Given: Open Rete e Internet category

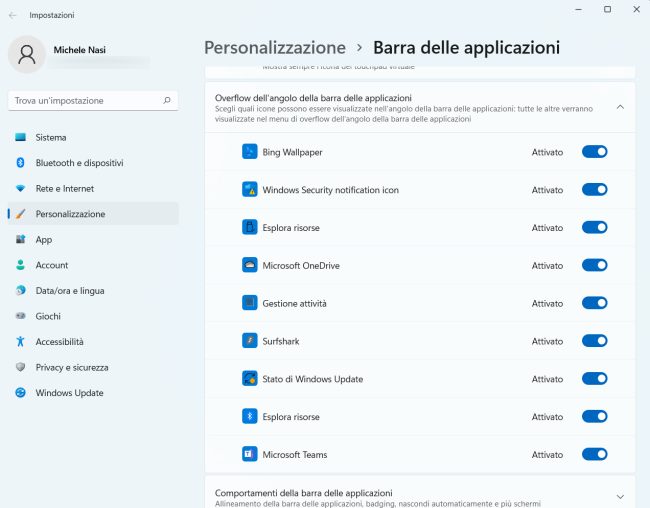Looking at the screenshot, I should 93,188.
